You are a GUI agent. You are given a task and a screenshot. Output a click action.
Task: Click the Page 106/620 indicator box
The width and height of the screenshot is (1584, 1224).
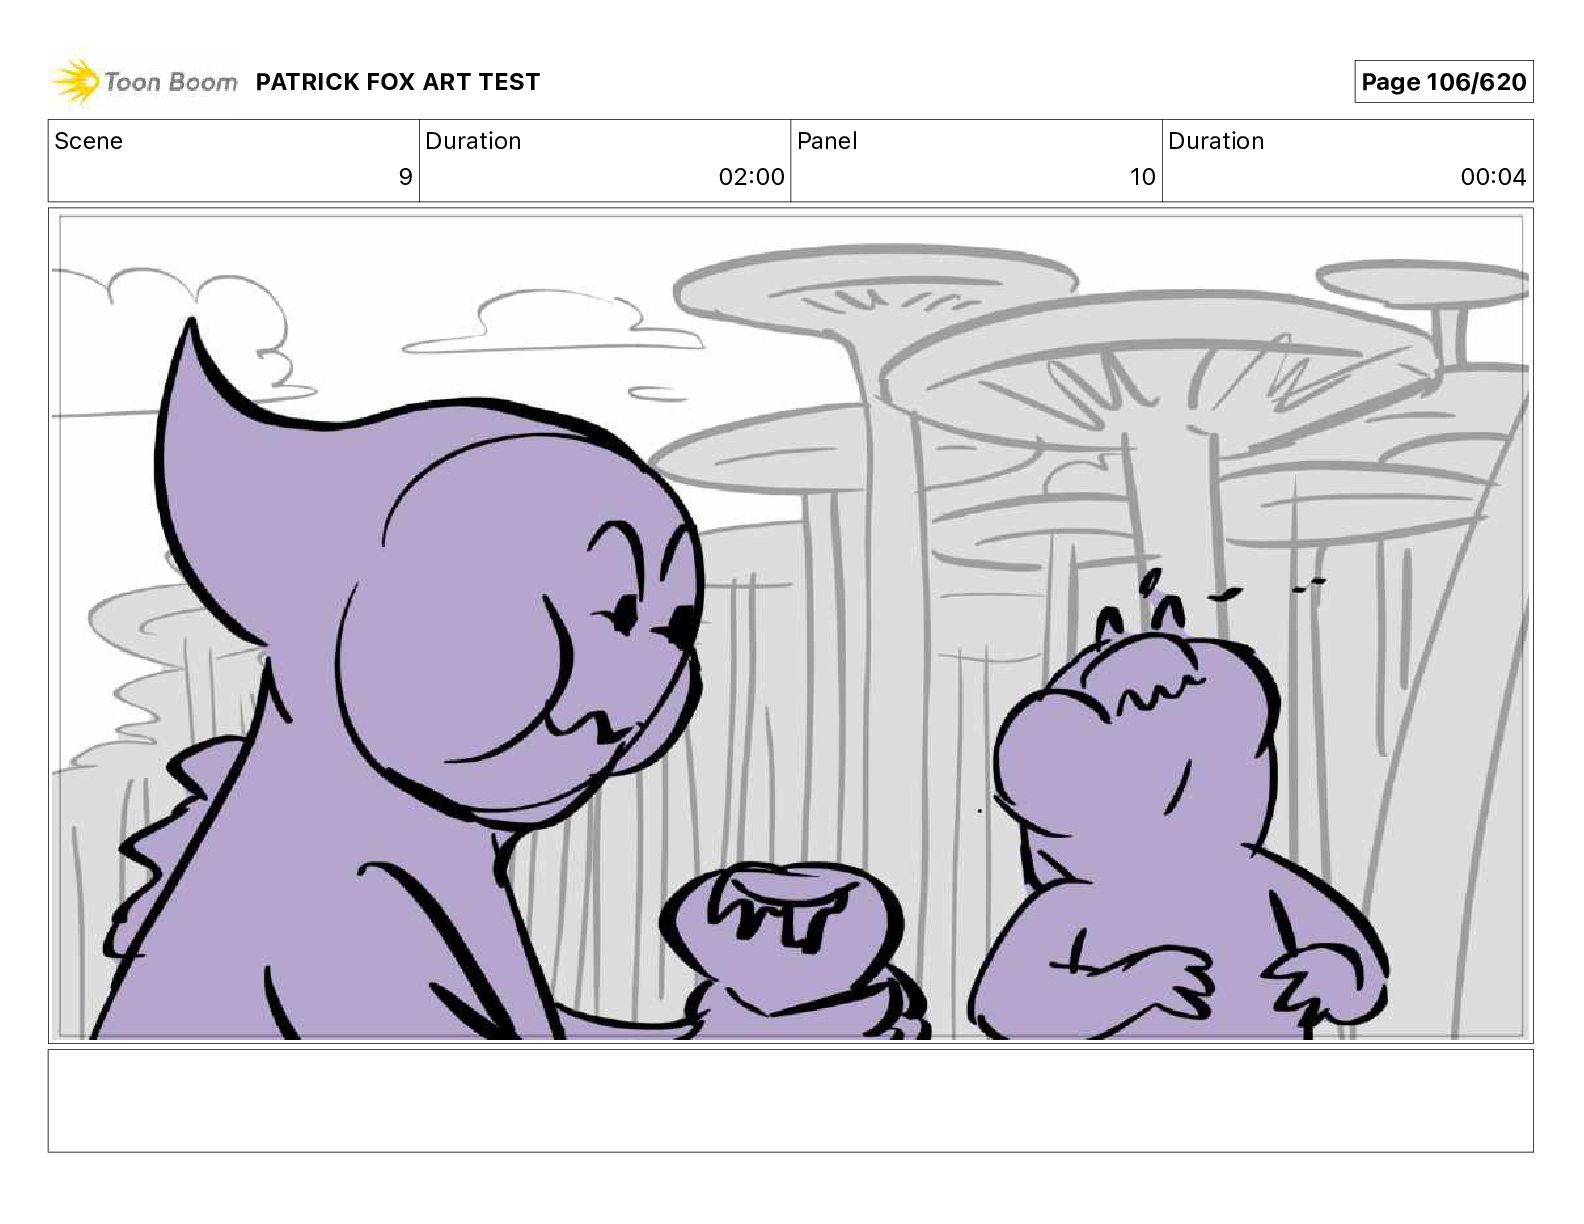[x=1443, y=82]
